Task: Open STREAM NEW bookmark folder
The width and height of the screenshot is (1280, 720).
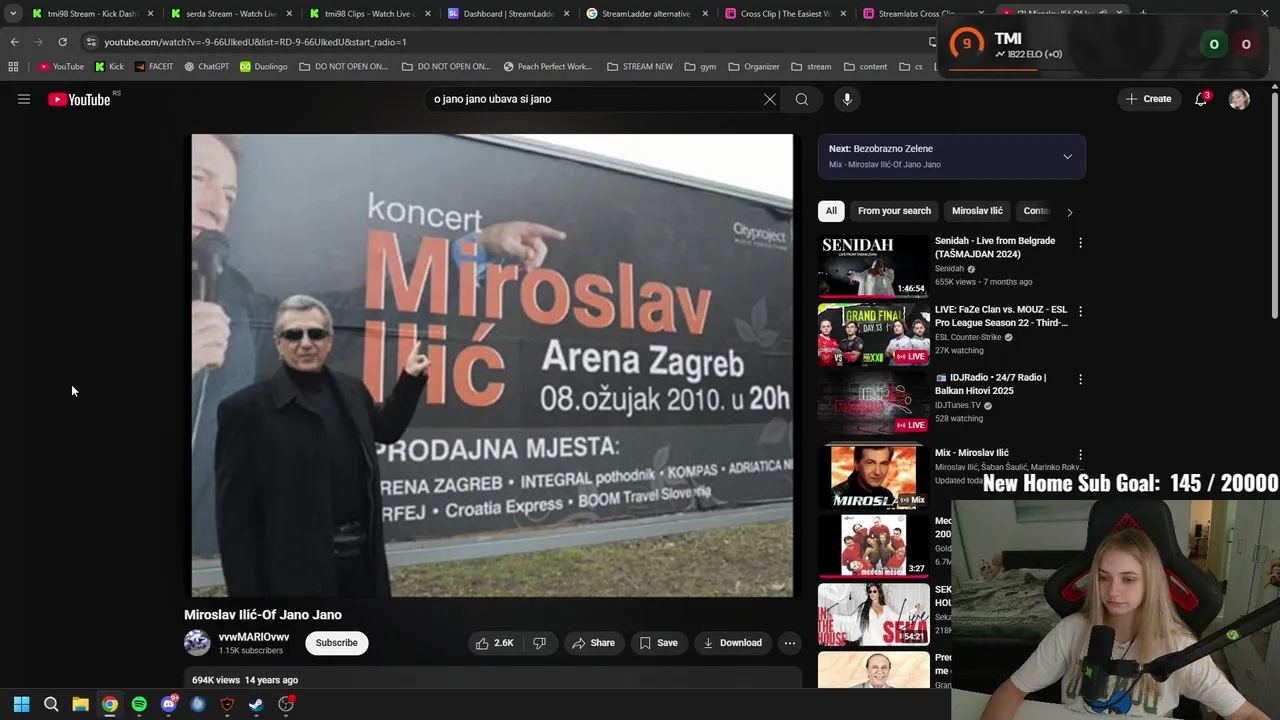Action: [x=640, y=67]
